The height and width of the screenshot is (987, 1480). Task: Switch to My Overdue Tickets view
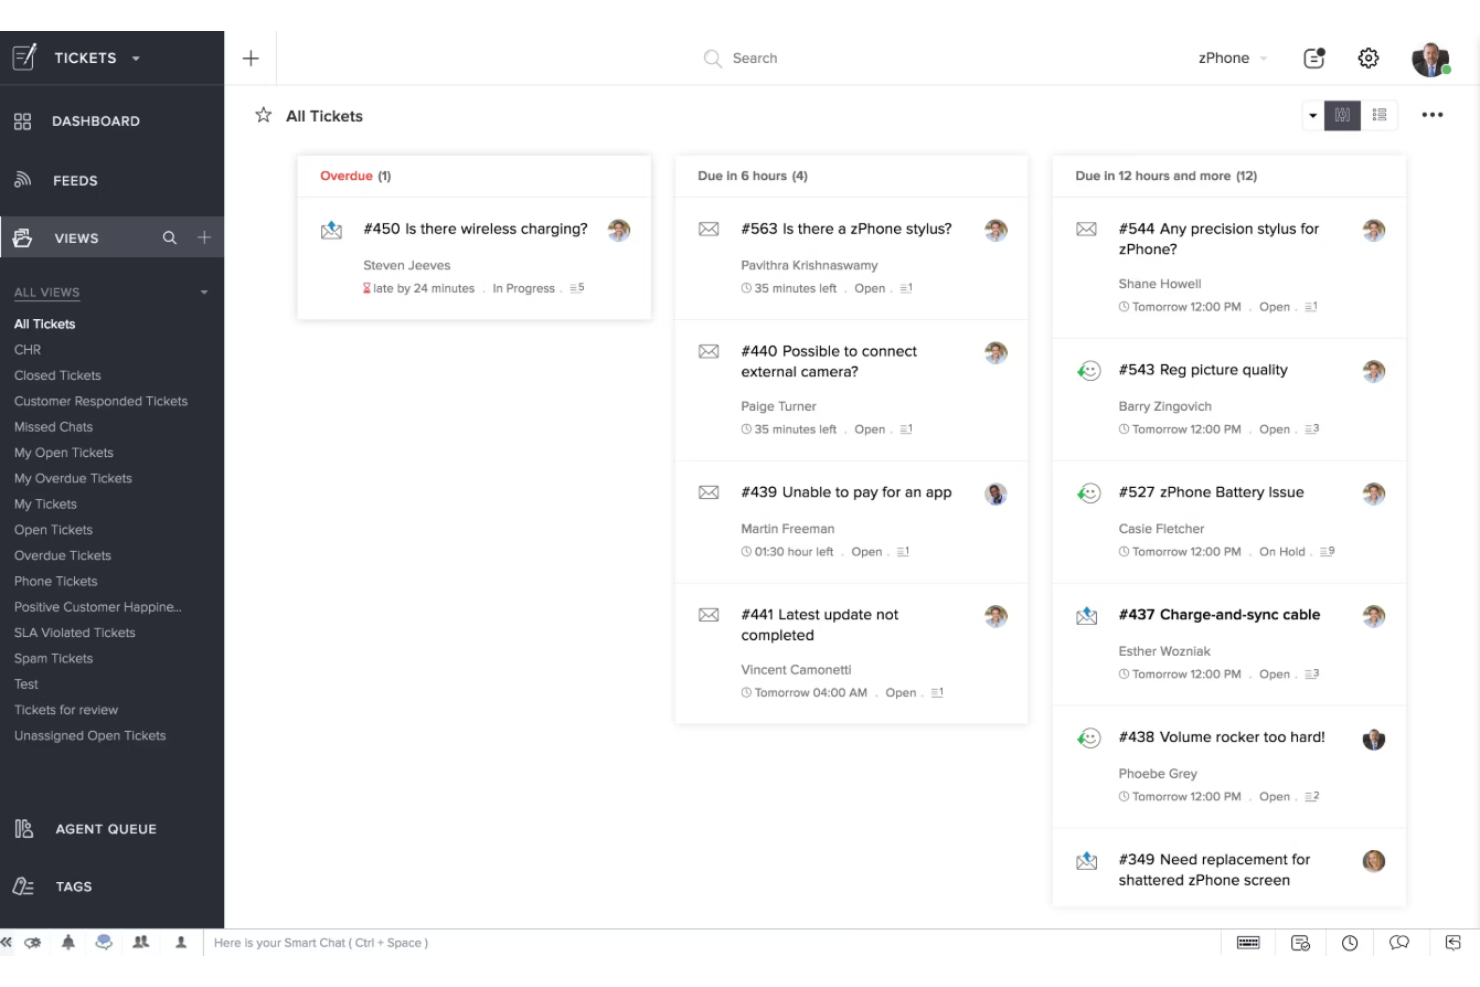tap(72, 478)
